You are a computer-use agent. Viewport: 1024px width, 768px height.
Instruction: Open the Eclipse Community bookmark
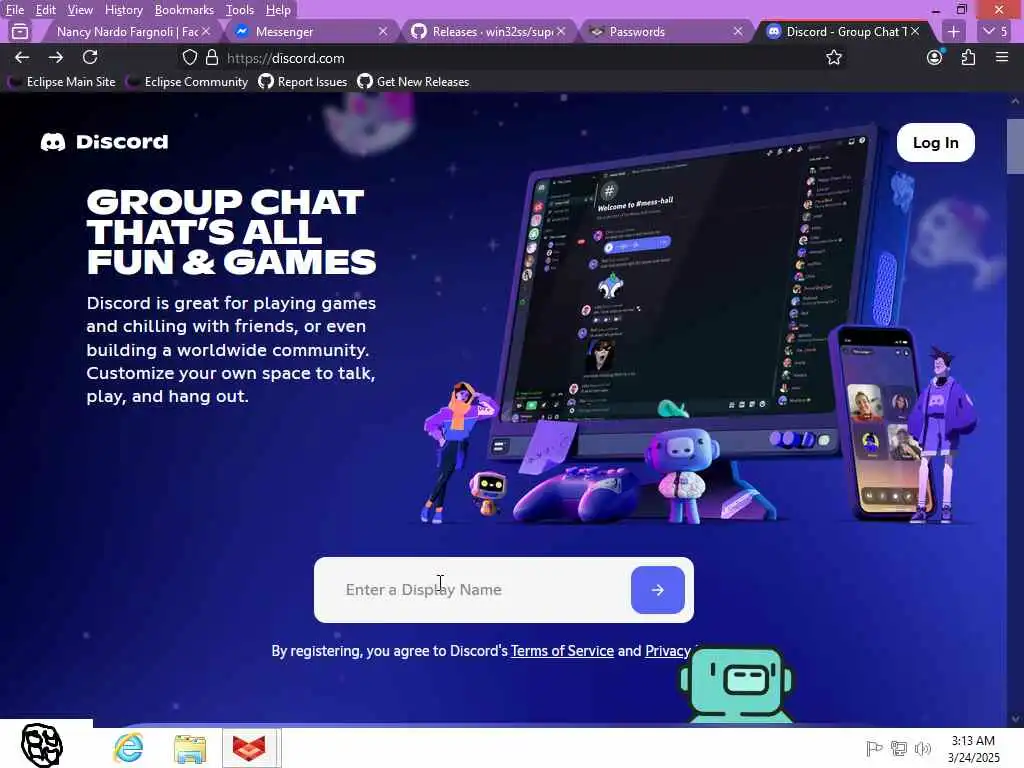coord(188,82)
